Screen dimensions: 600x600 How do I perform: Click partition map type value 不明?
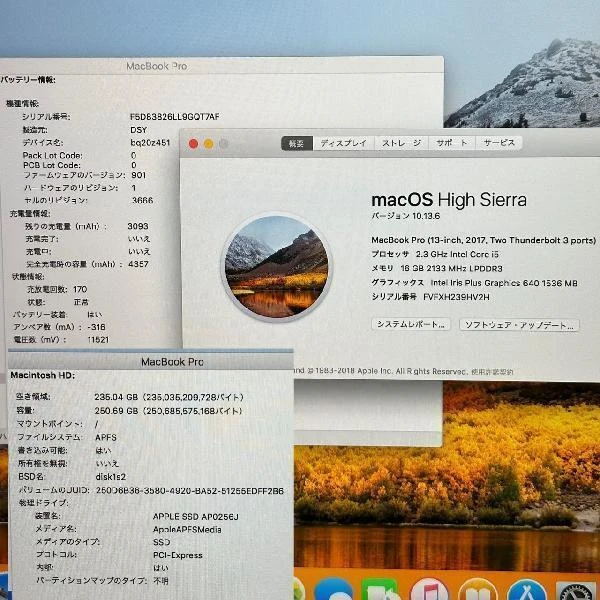click(x=161, y=581)
